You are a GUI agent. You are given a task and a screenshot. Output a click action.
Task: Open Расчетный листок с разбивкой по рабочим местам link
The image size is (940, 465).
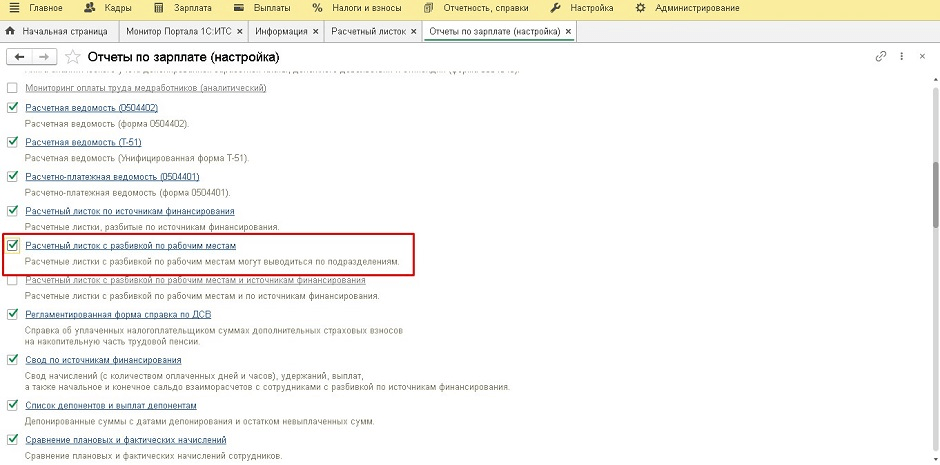pos(131,246)
